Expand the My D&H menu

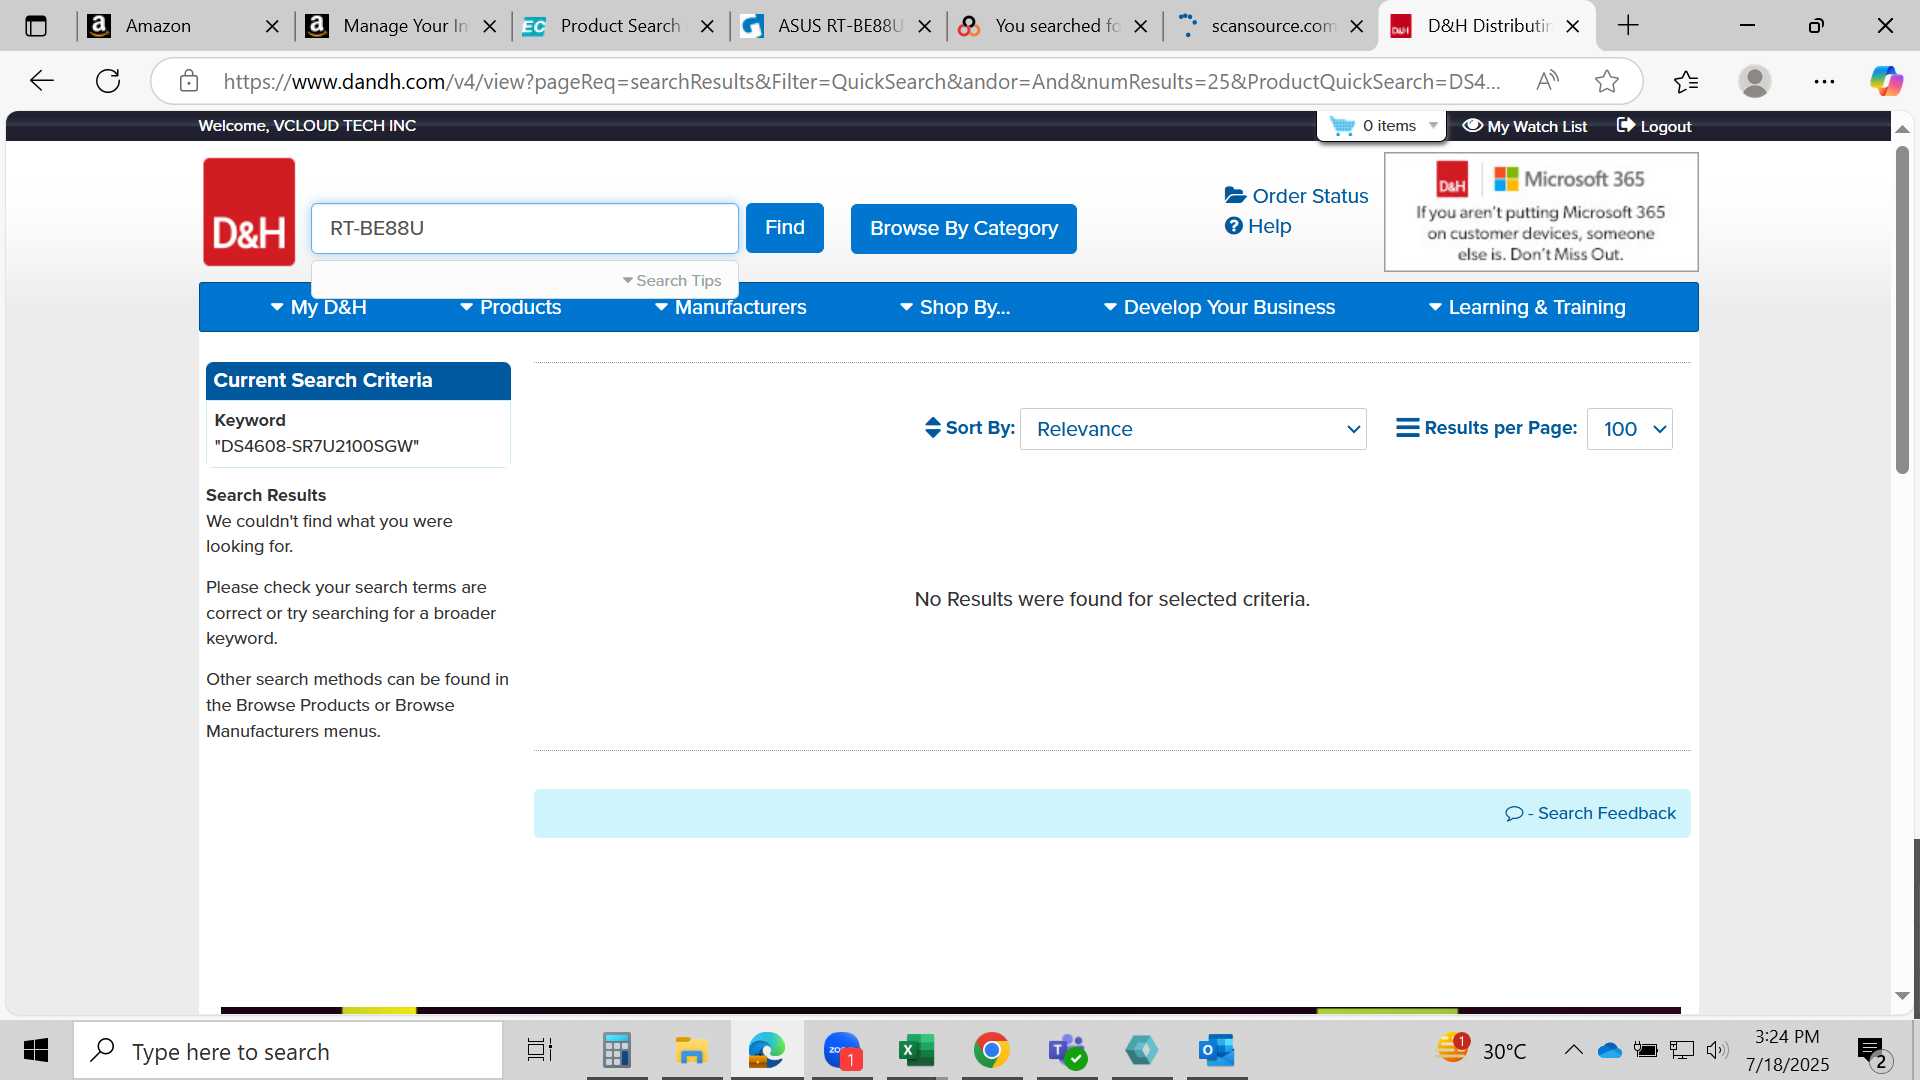[318, 307]
